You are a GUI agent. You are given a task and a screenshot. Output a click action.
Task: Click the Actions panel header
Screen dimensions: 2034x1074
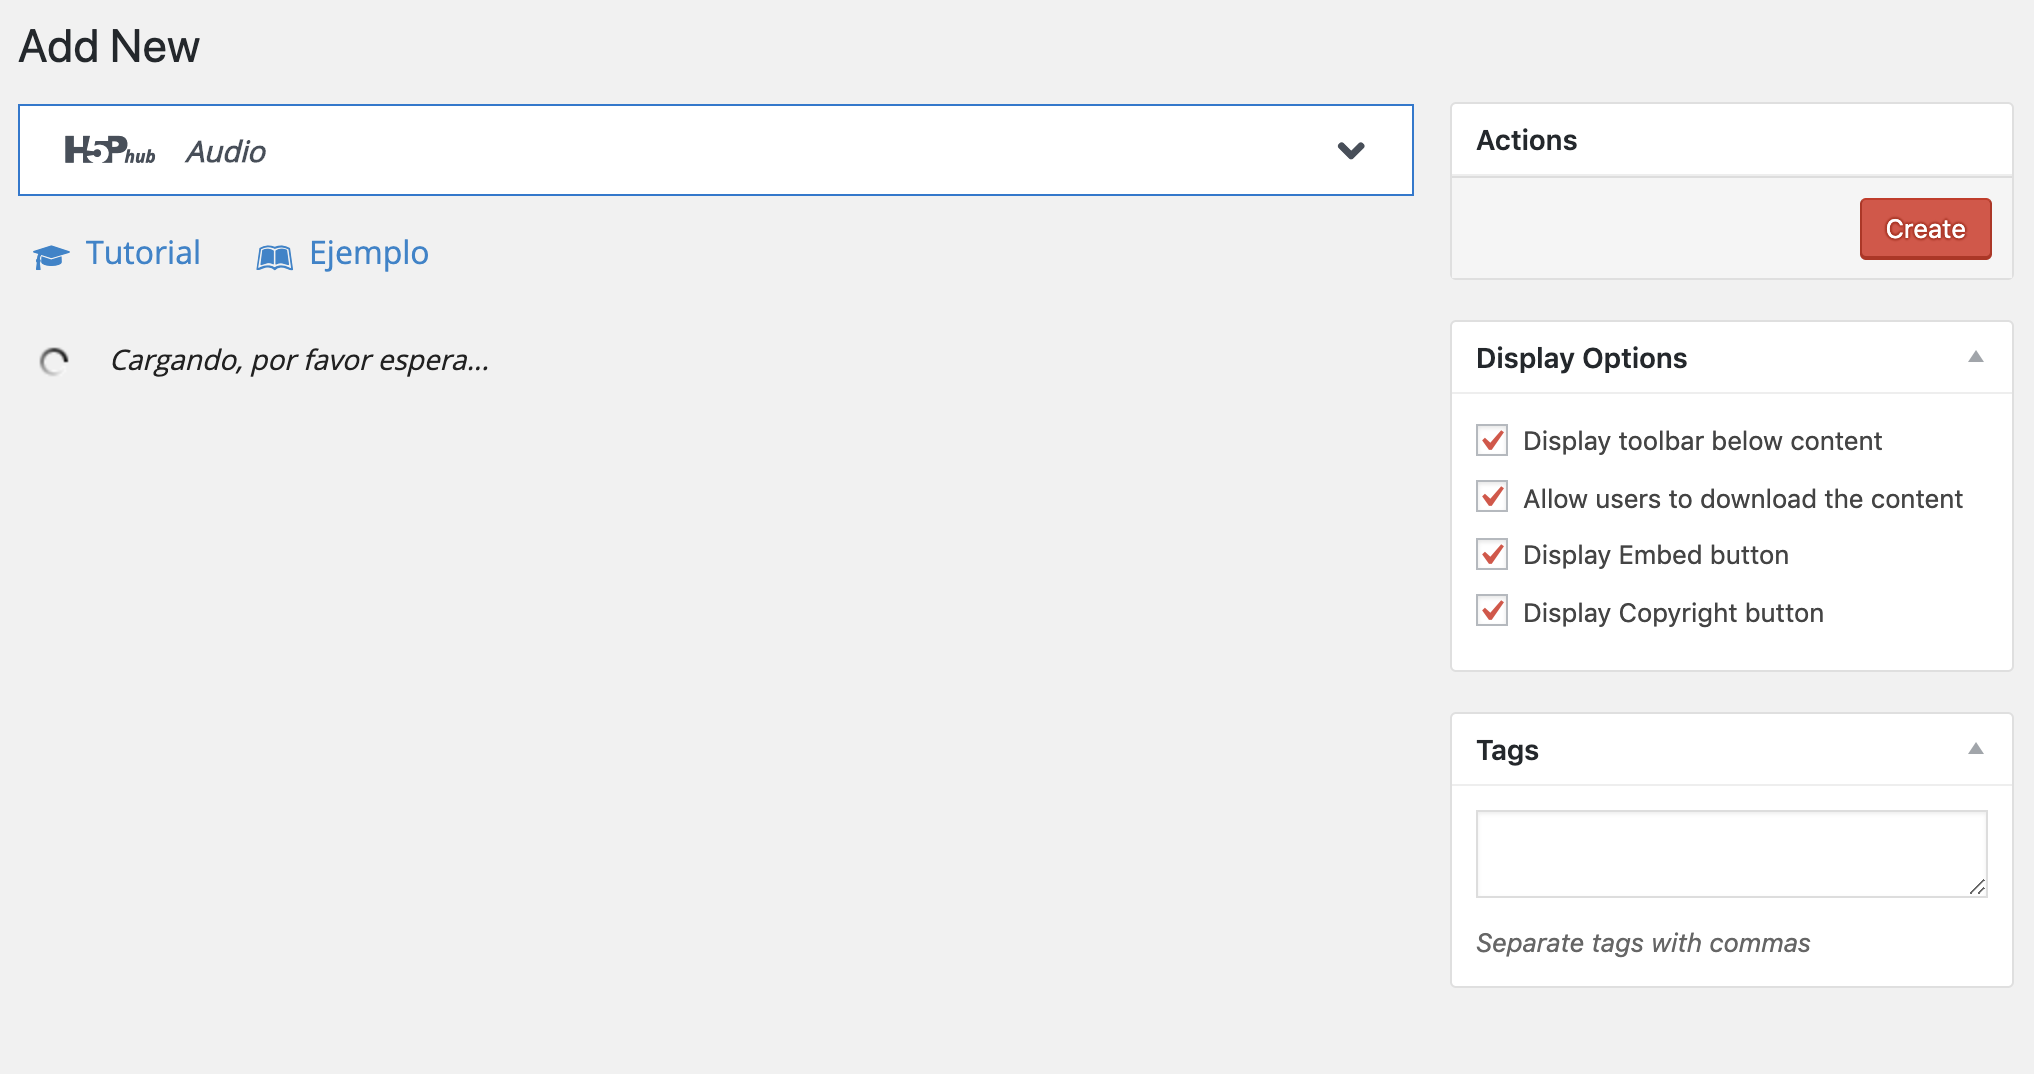point(1526,140)
